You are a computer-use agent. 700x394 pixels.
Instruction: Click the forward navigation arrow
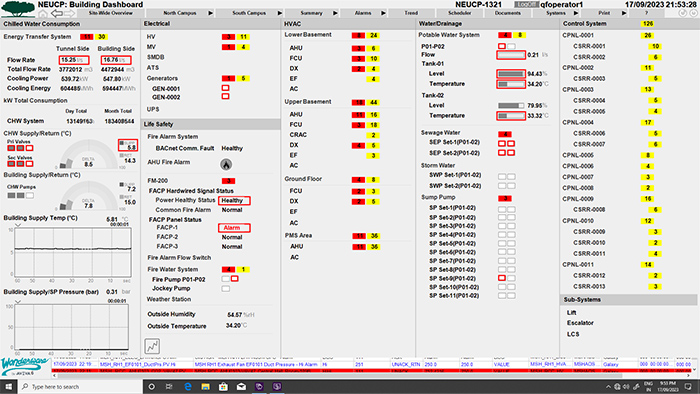point(70,13)
